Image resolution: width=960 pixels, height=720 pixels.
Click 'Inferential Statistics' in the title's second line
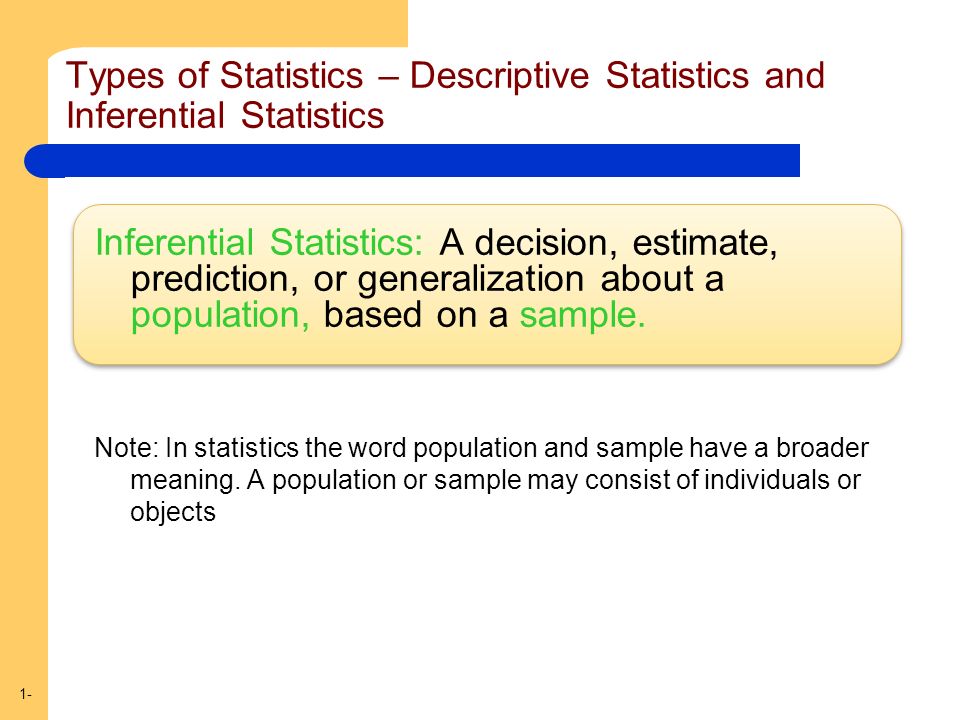click(225, 116)
